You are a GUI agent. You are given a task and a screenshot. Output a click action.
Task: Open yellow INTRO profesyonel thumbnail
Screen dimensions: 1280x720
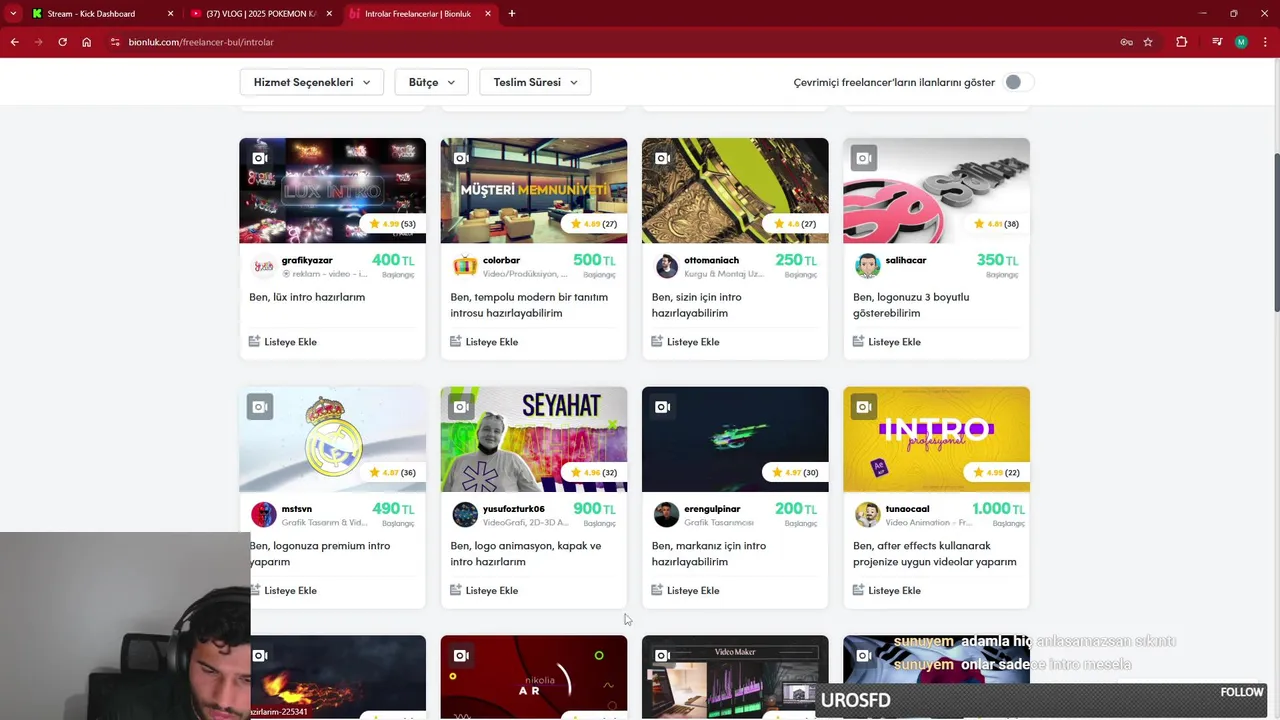(x=936, y=439)
